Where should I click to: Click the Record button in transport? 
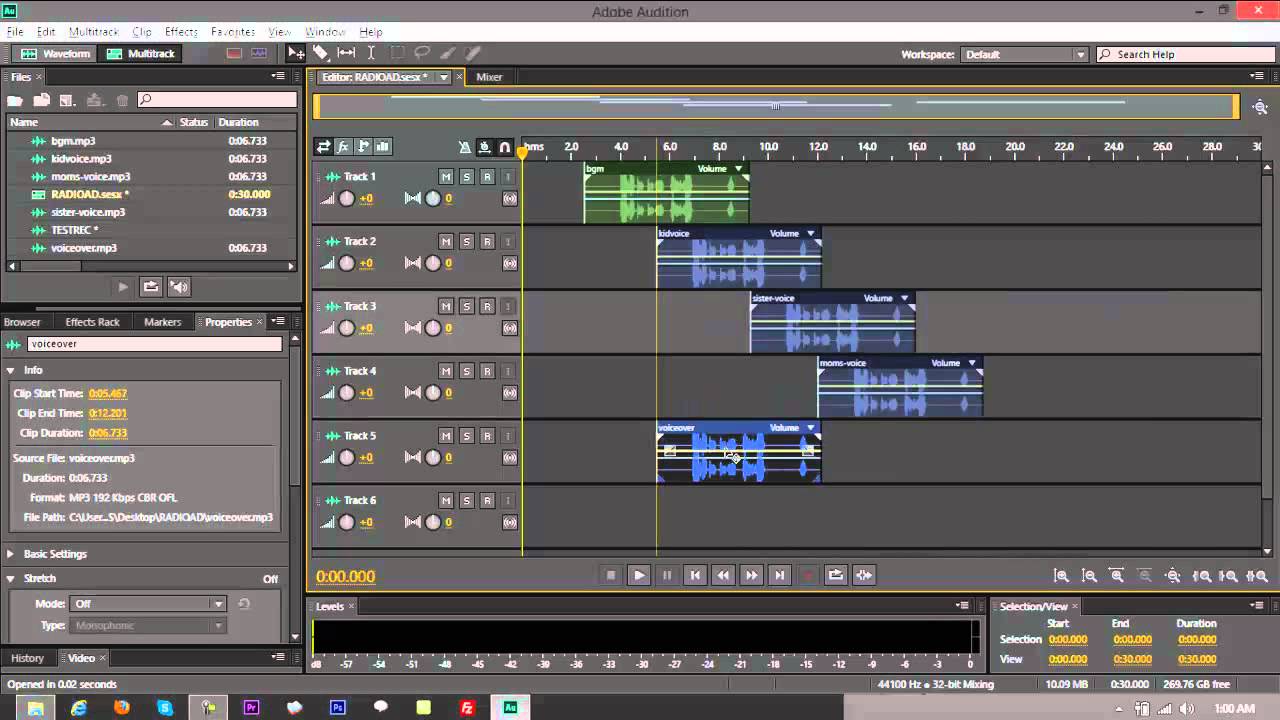[808, 575]
